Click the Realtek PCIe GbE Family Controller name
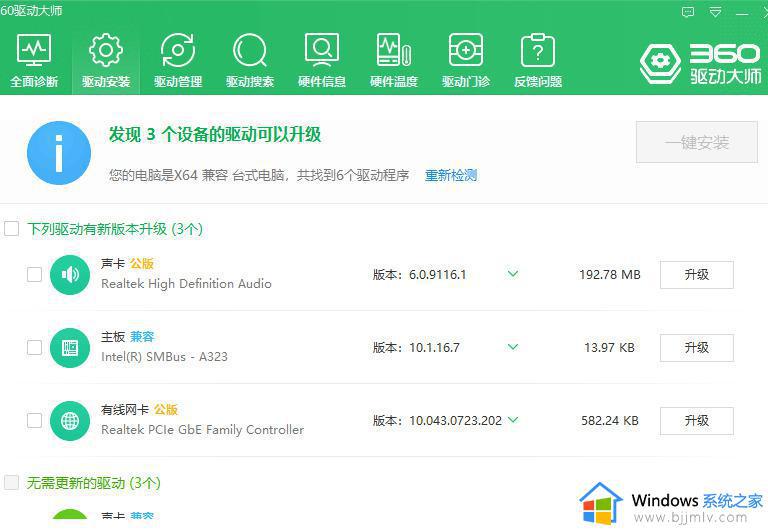Viewport: 768px width, 531px height. (202, 430)
